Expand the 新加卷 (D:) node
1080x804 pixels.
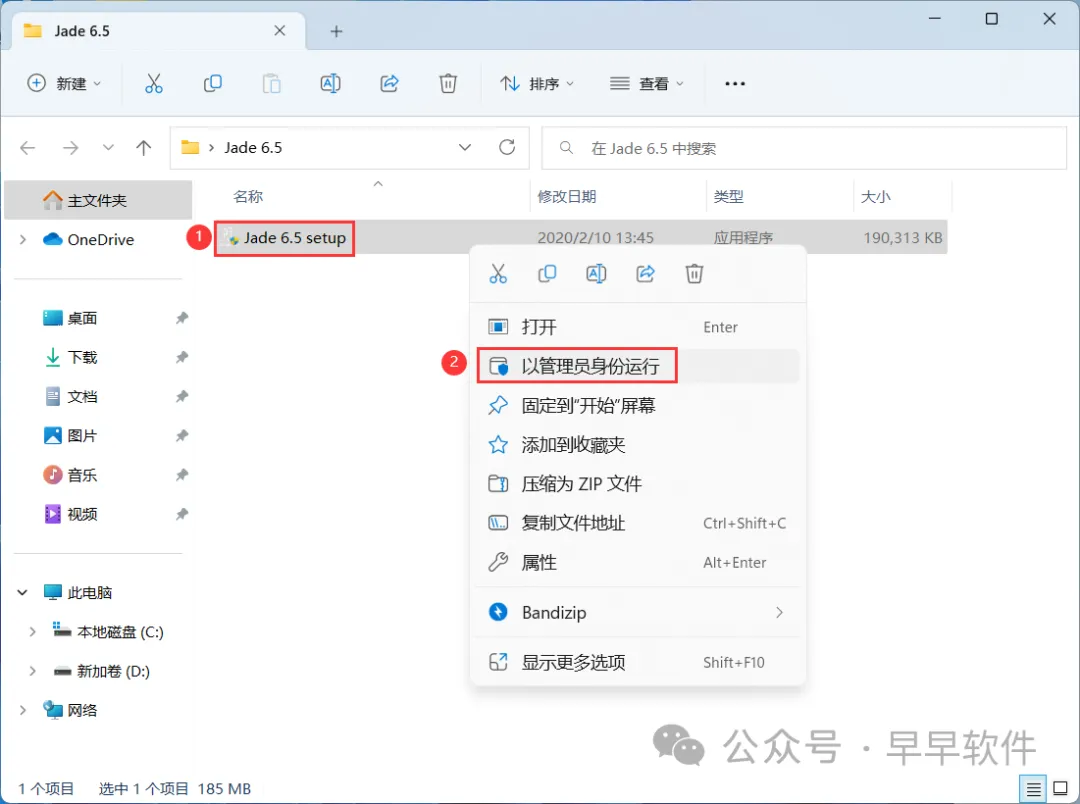tap(32, 671)
